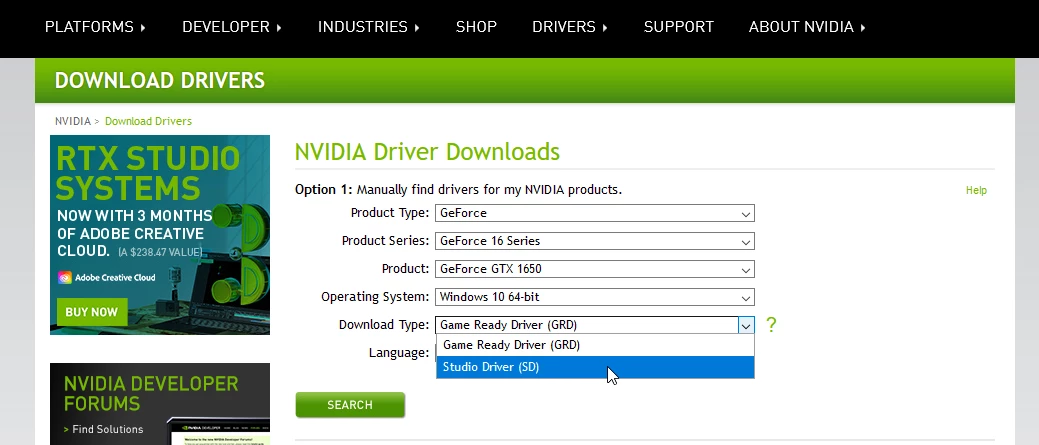Image resolution: width=1039 pixels, height=445 pixels.
Task: Open the Drivers navigation menu
Action: pyautogui.click(x=570, y=27)
